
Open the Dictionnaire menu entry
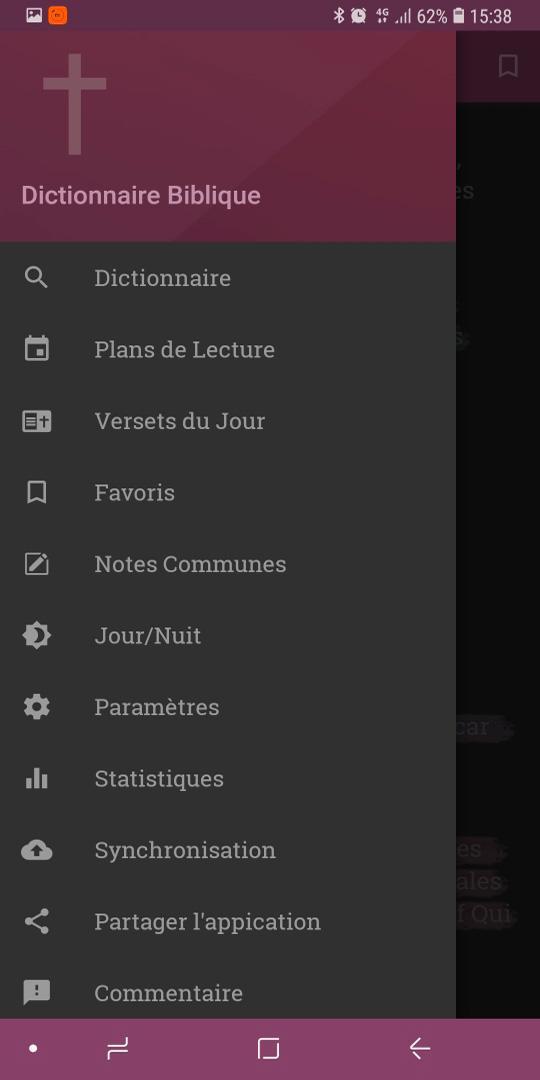[x=228, y=278]
